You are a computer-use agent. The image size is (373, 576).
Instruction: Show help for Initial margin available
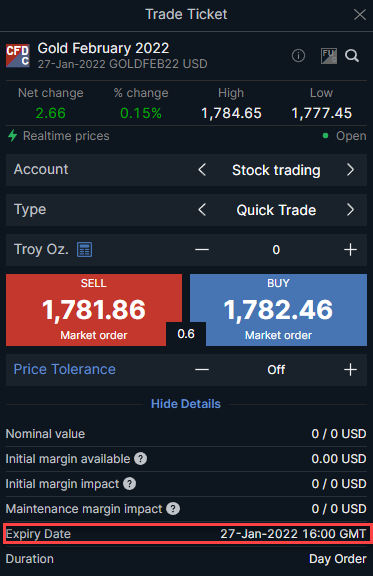140,459
